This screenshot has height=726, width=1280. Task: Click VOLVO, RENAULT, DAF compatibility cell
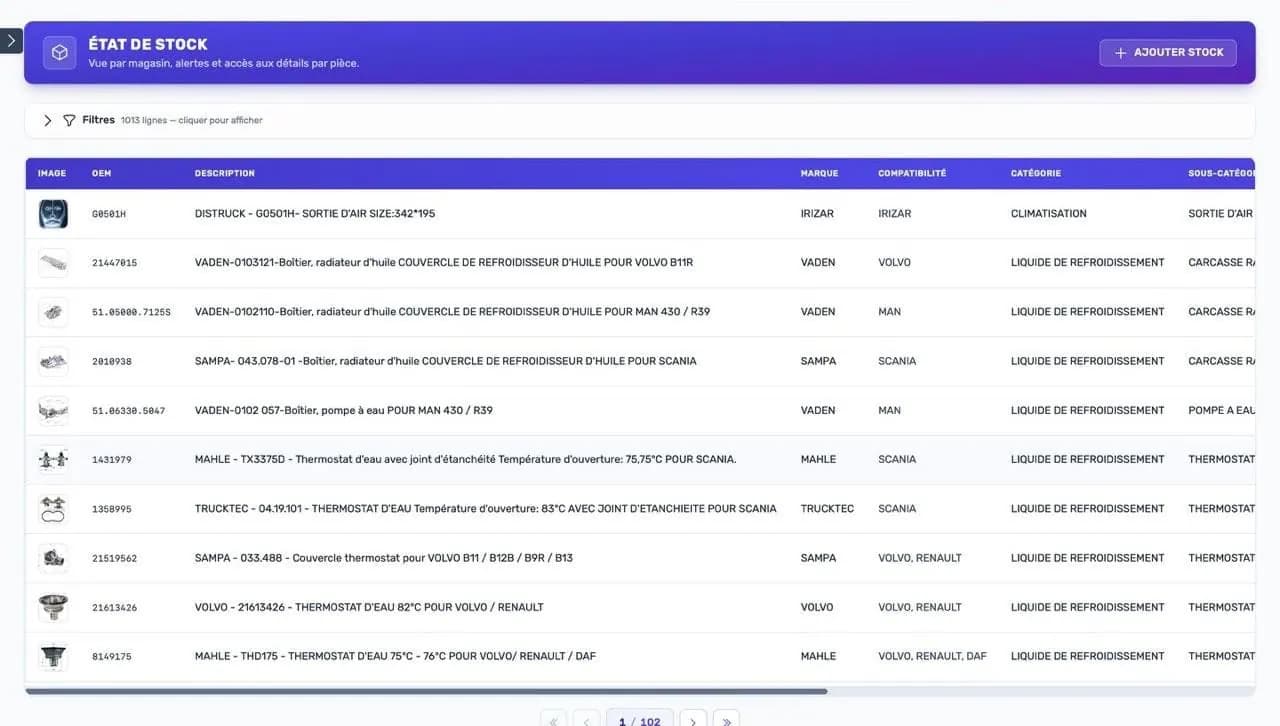click(x=932, y=657)
